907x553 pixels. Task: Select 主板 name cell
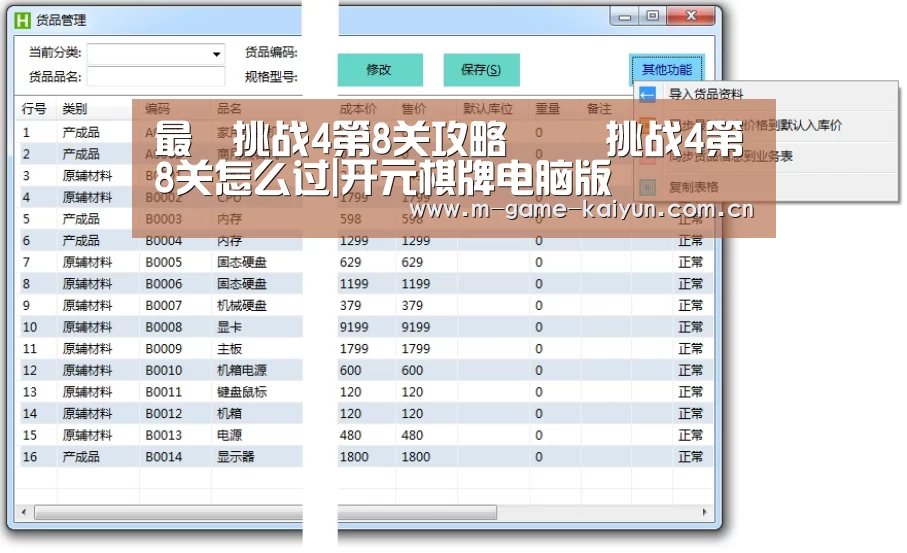pos(229,349)
